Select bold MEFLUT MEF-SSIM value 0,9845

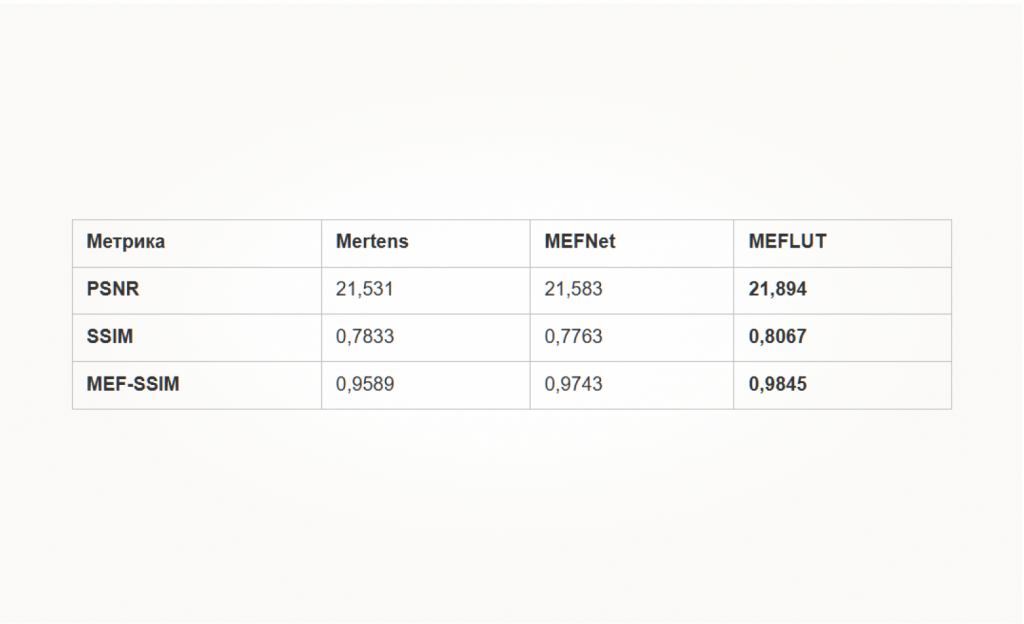(777, 384)
